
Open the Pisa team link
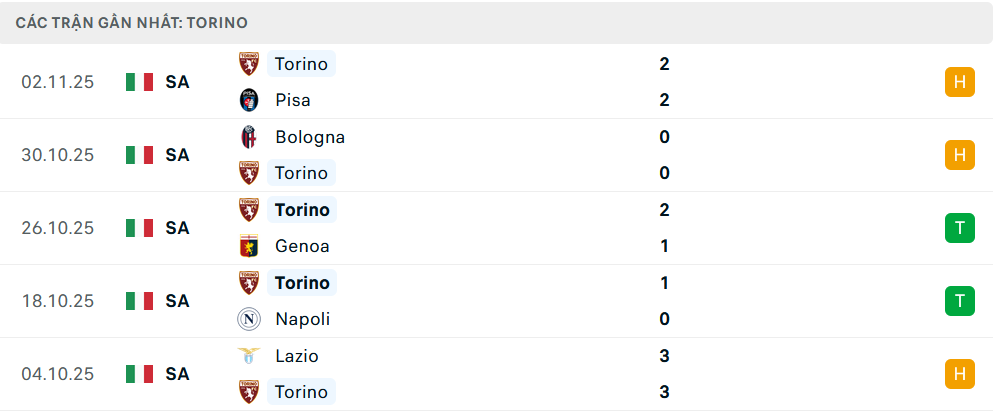(x=292, y=100)
